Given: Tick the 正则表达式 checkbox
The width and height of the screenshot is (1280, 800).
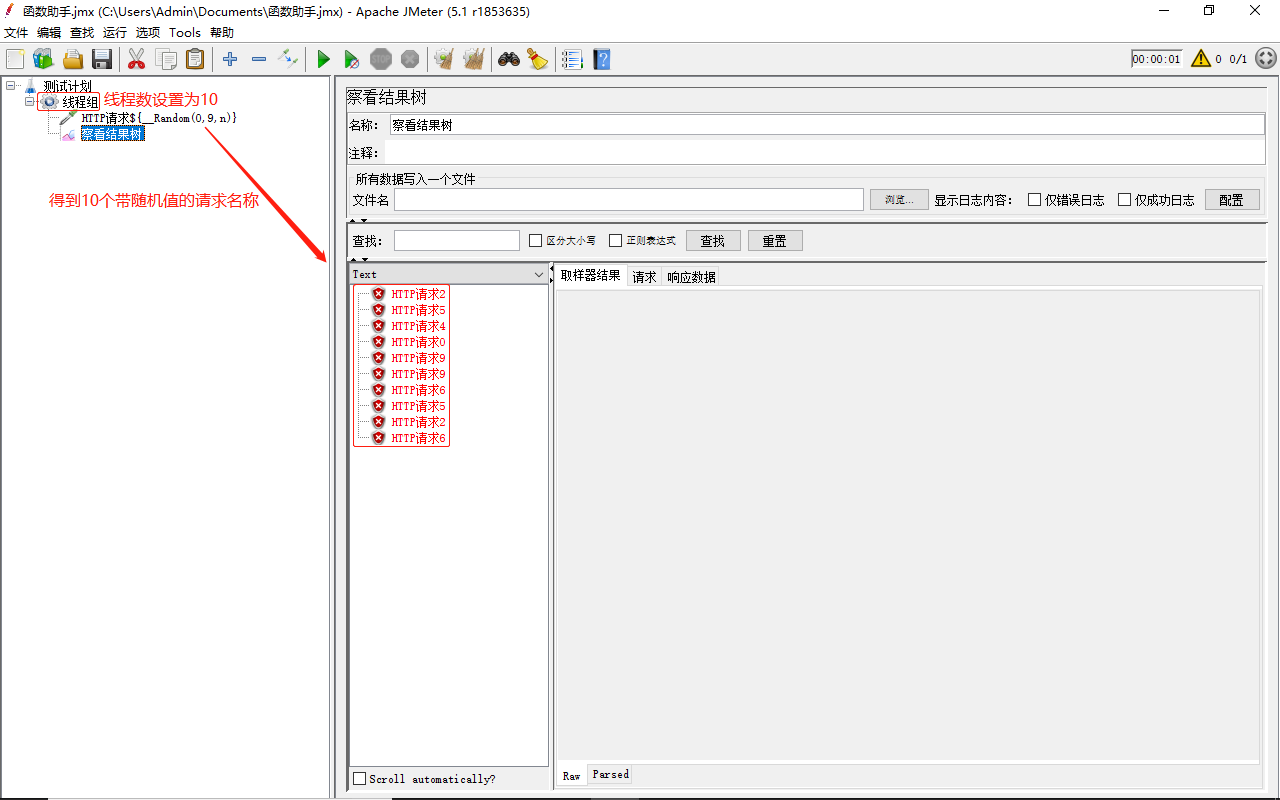Looking at the screenshot, I should point(616,240).
